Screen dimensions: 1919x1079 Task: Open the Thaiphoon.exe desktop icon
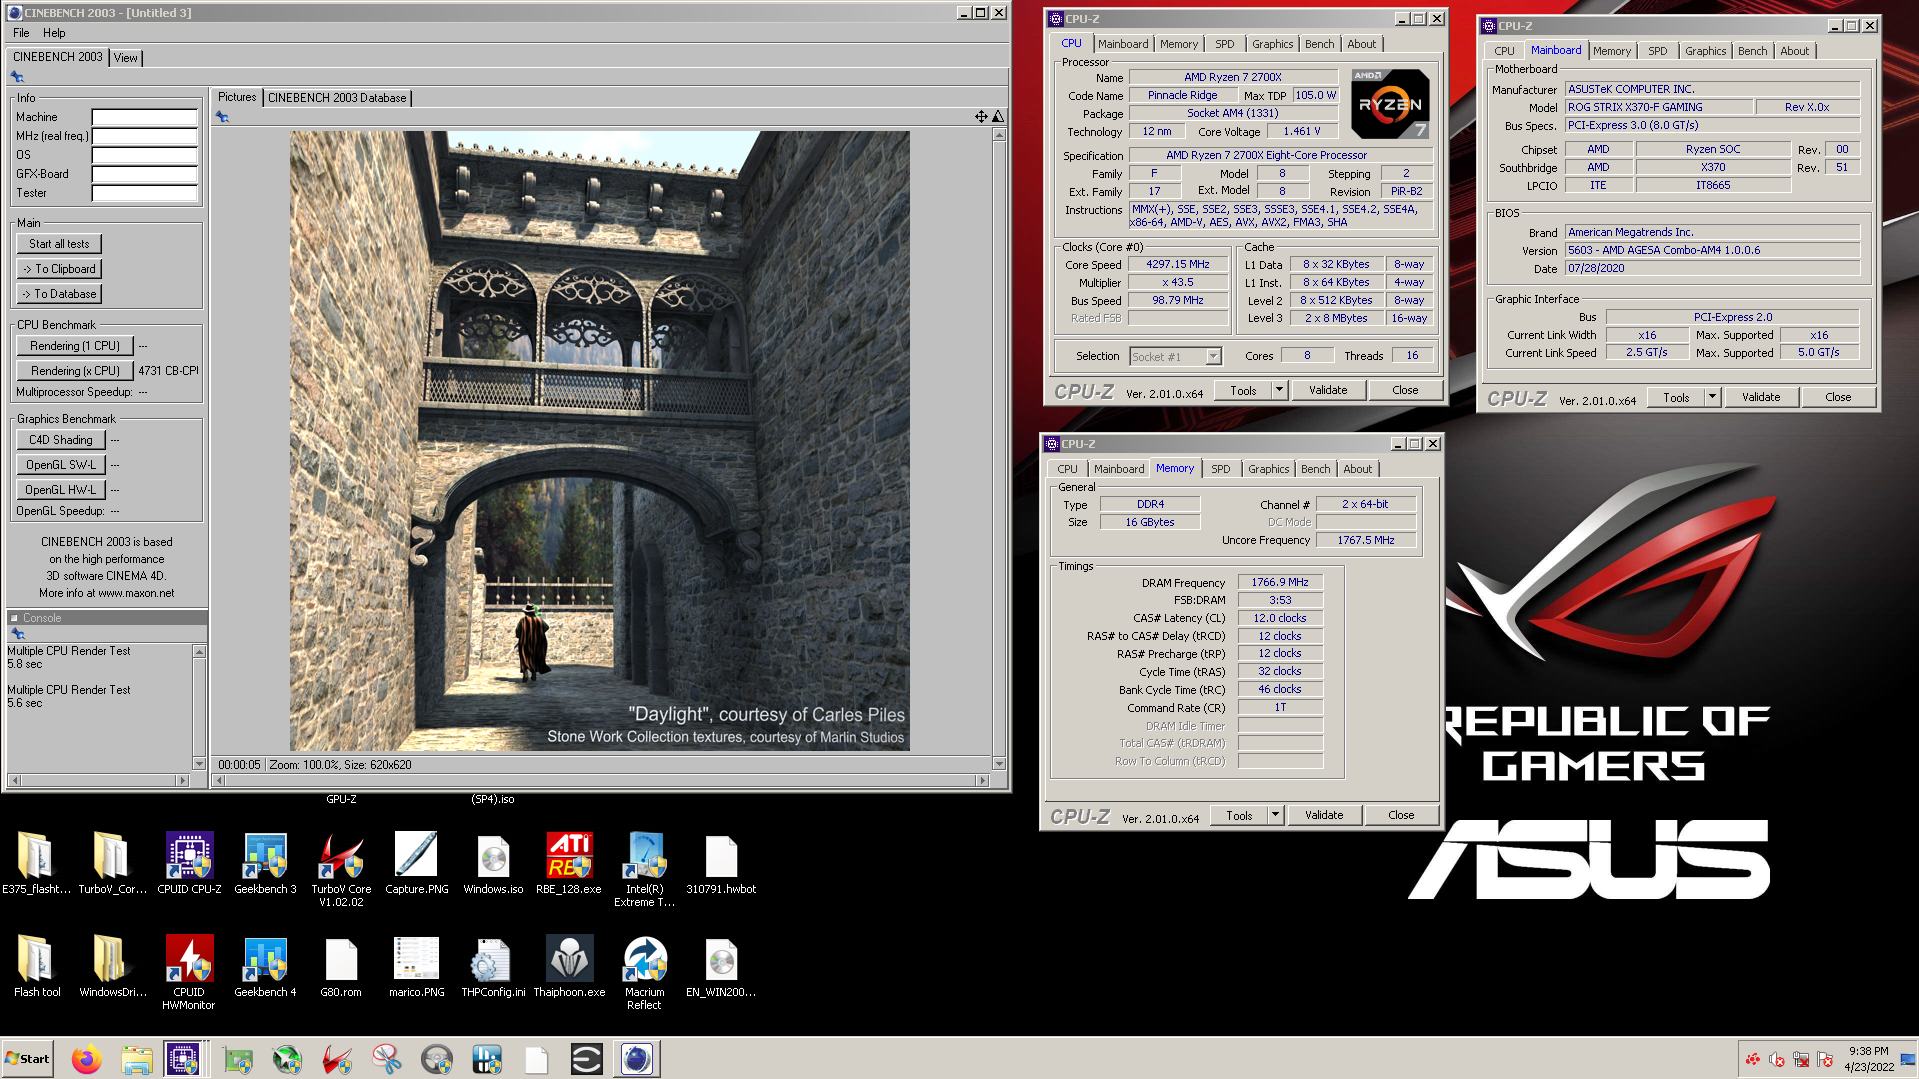point(569,966)
